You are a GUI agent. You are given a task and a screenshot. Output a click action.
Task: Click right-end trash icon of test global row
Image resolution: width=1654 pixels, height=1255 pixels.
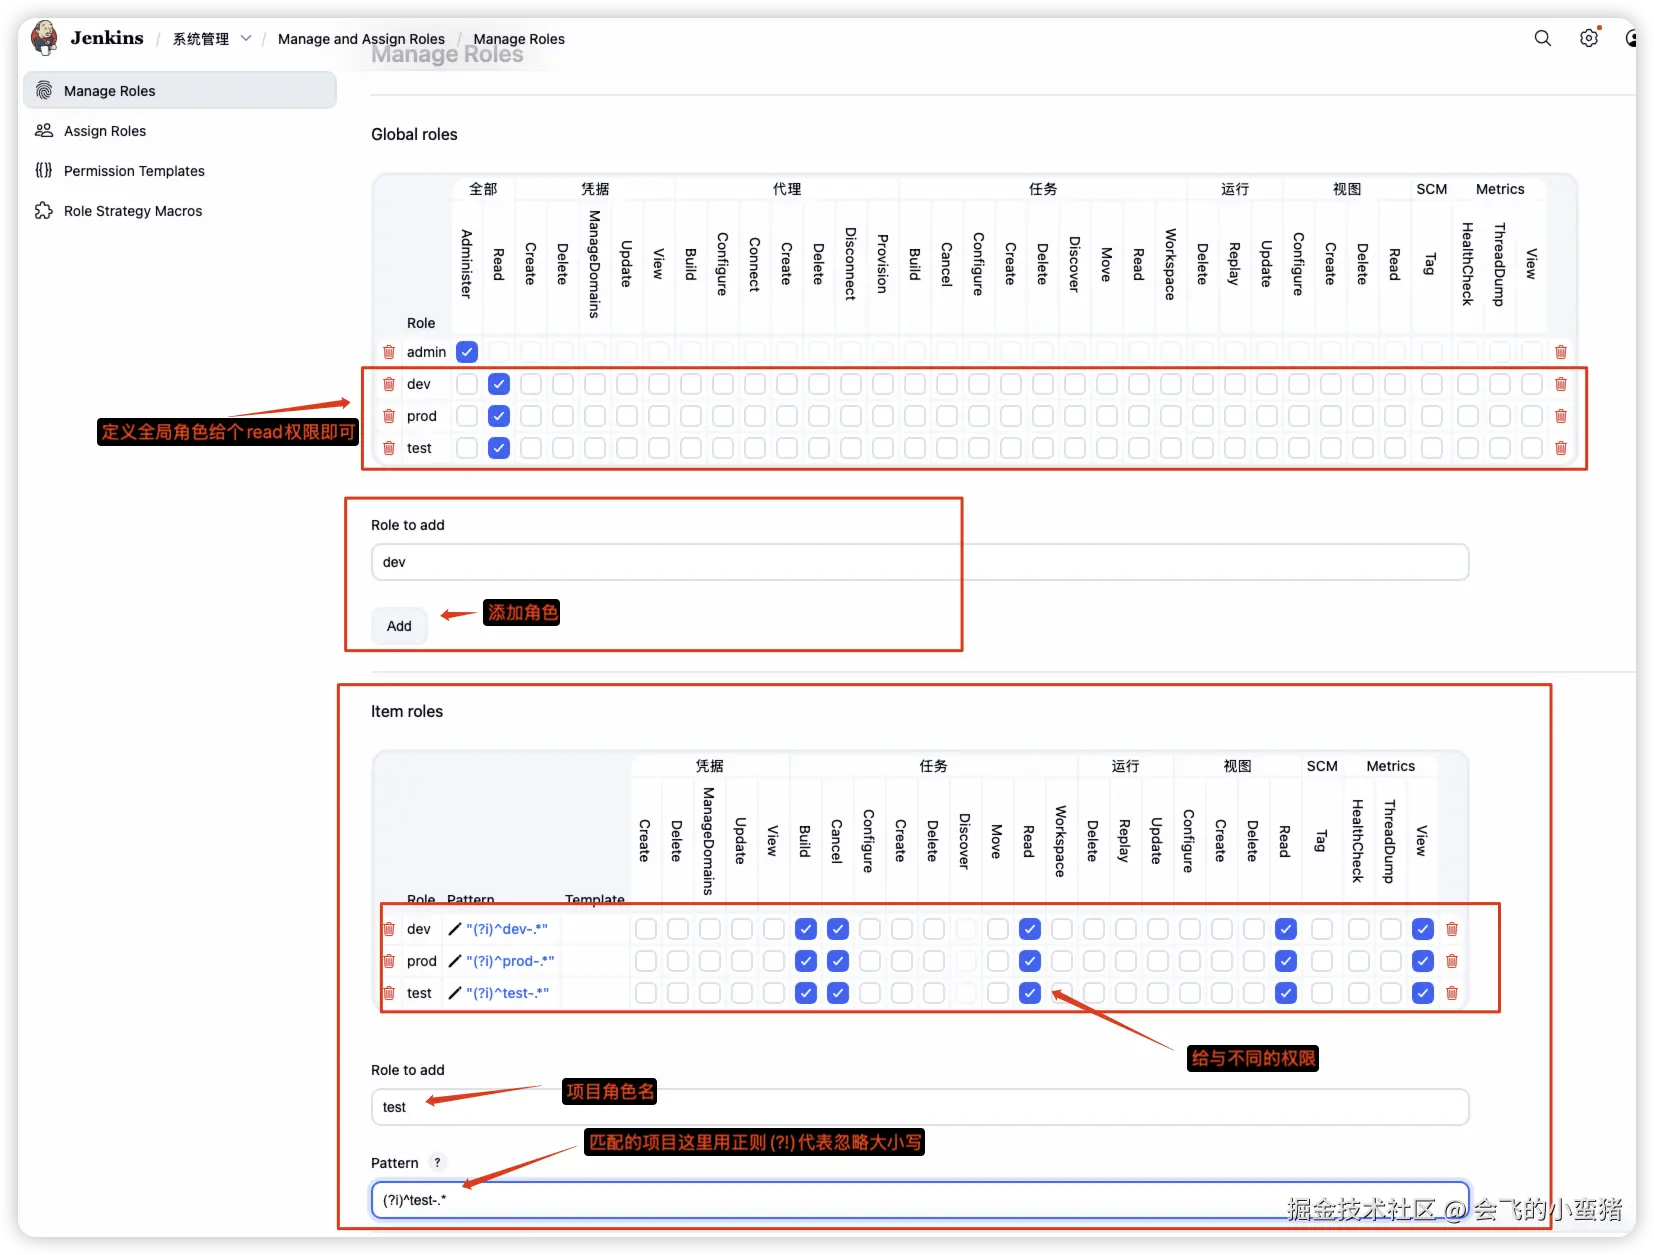(1561, 448)
